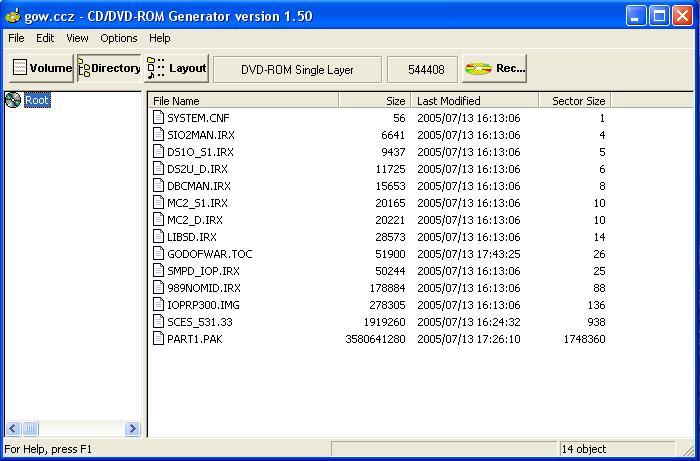Switch to Directory view
This screenshot has height=461, width=700.
[109, 68]
